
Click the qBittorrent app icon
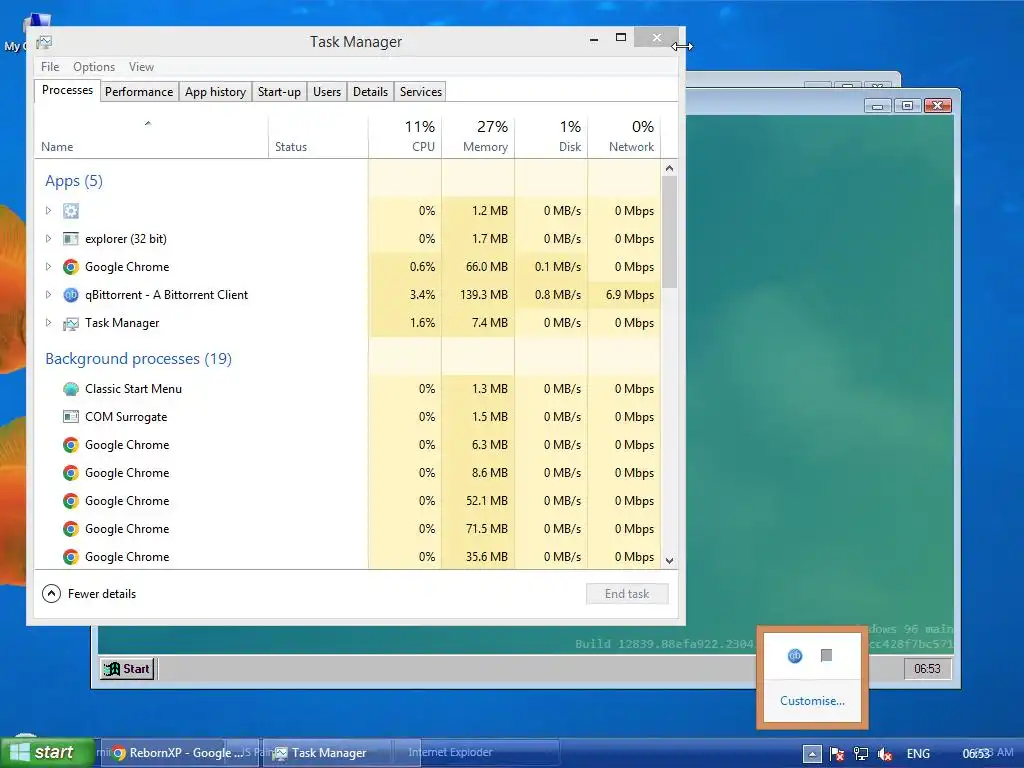(71, 295)
